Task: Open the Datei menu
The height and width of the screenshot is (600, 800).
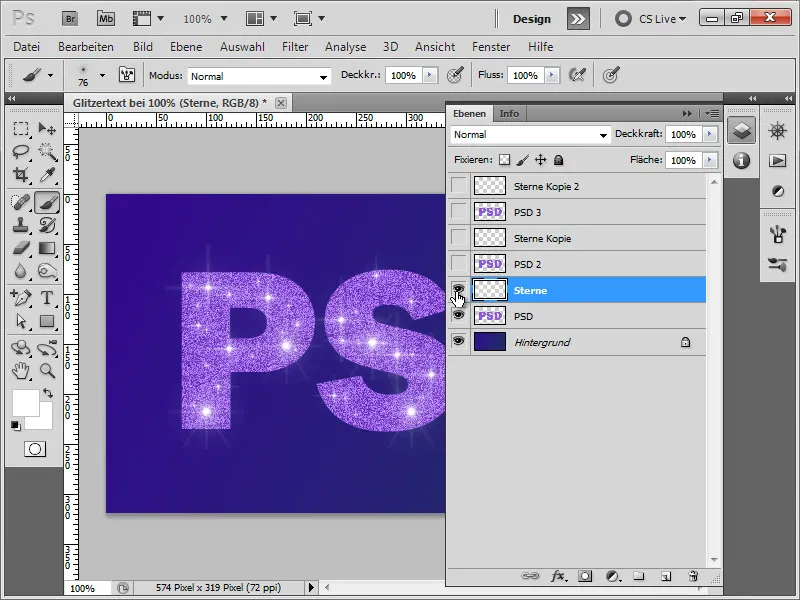Action: (x=27, y=47)
